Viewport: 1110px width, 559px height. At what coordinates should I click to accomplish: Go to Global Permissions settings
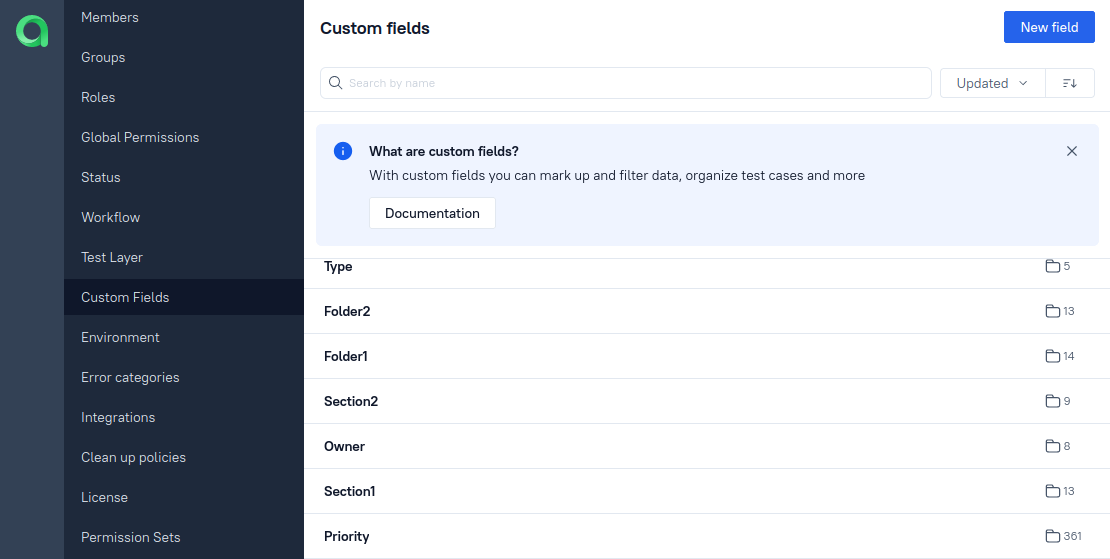pyautogui.click(x=140, y=137)
